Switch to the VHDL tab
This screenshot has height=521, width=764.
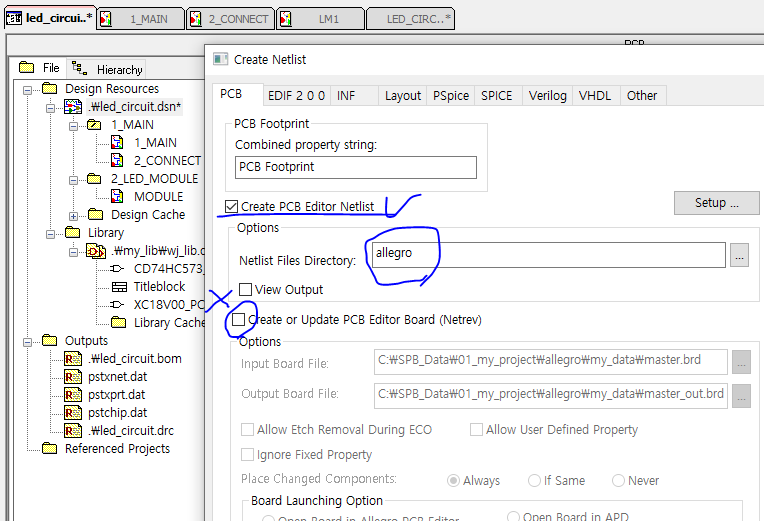pyautogui.click(x=596, y=96)
